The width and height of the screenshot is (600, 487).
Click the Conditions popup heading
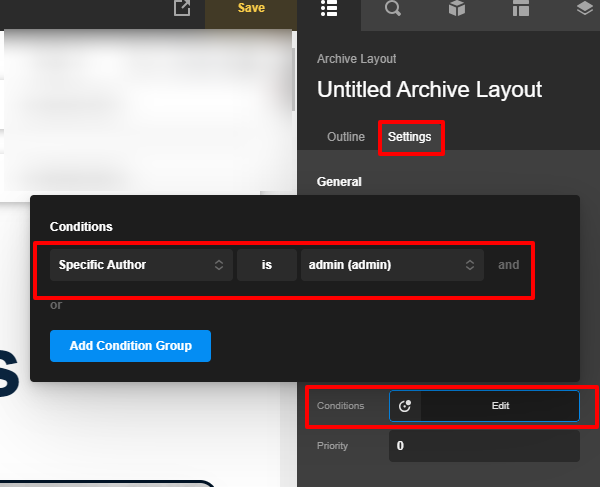pyautogui.click(x=81, y=227)
